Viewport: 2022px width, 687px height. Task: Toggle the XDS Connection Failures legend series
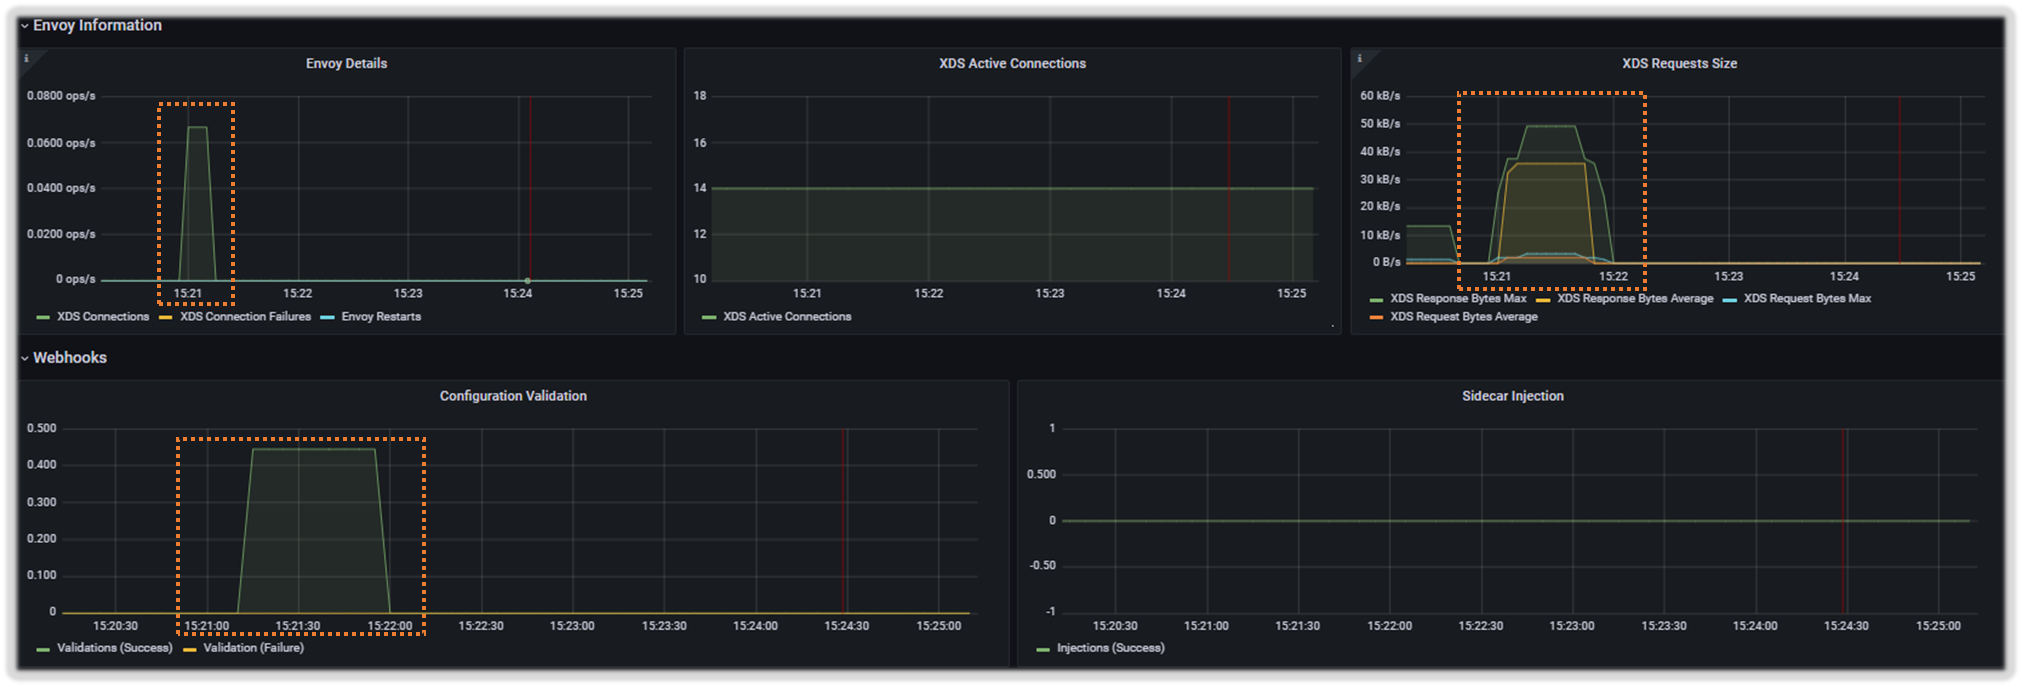click(245, 317)
